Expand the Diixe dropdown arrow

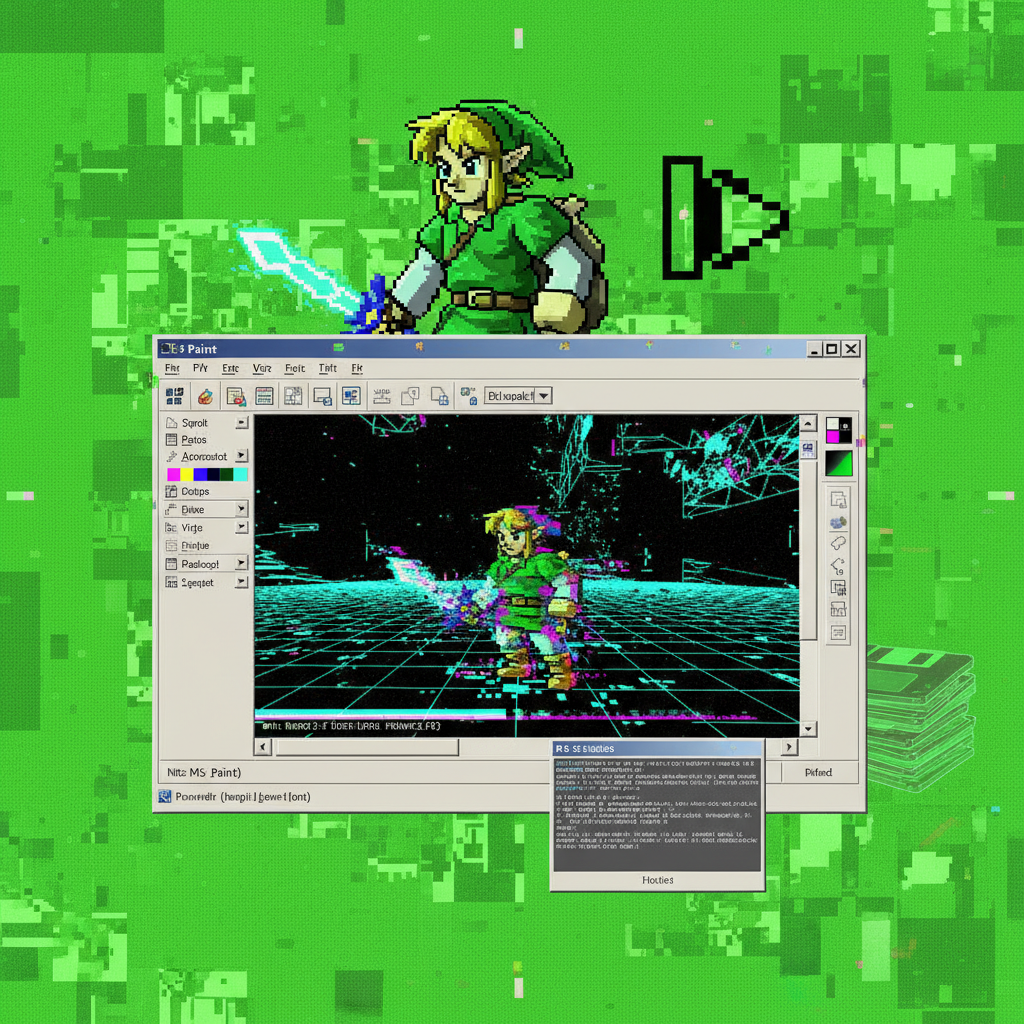point(241,509)
